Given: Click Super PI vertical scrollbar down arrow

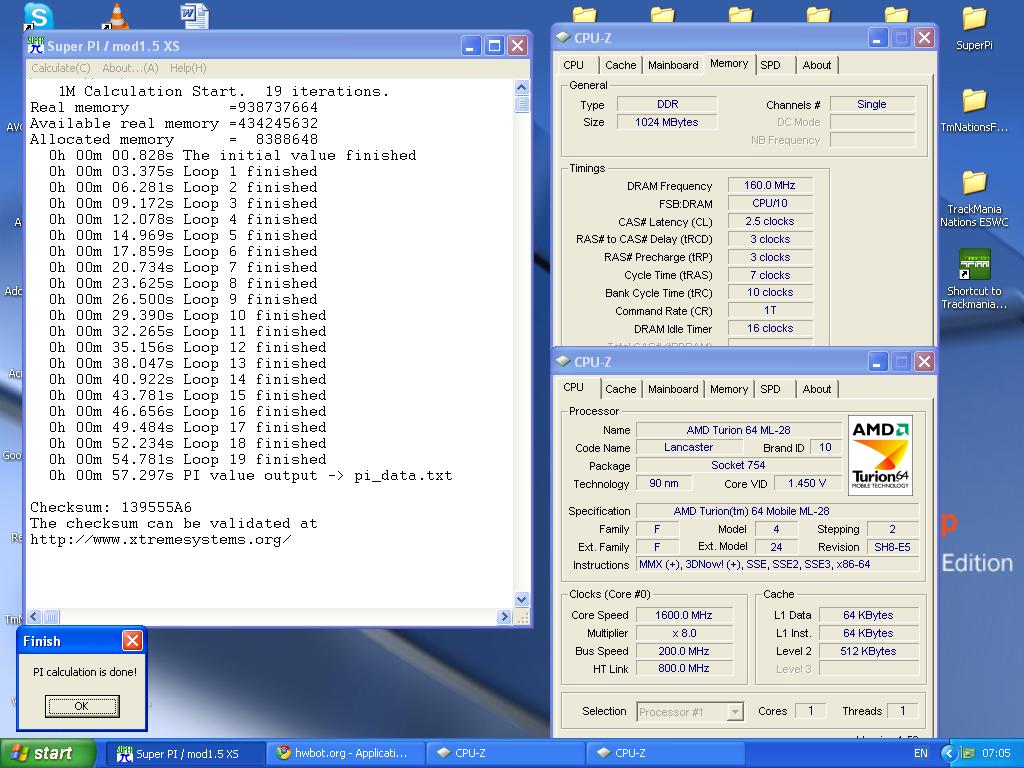Looking at the screenshot, I should pos(521,599).
